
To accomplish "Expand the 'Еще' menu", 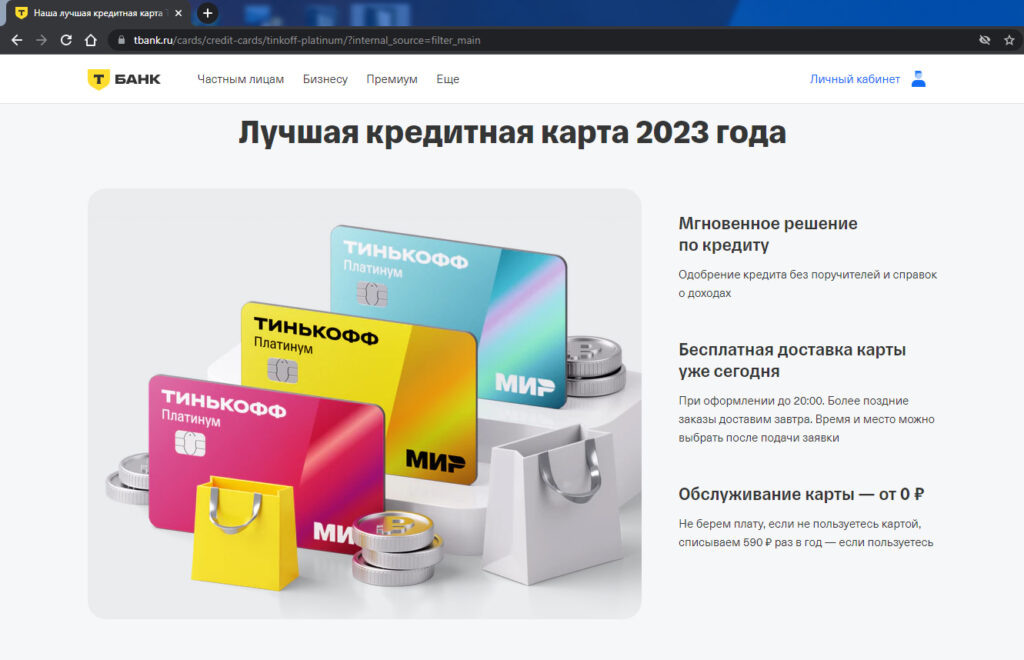I will (447, 79).
